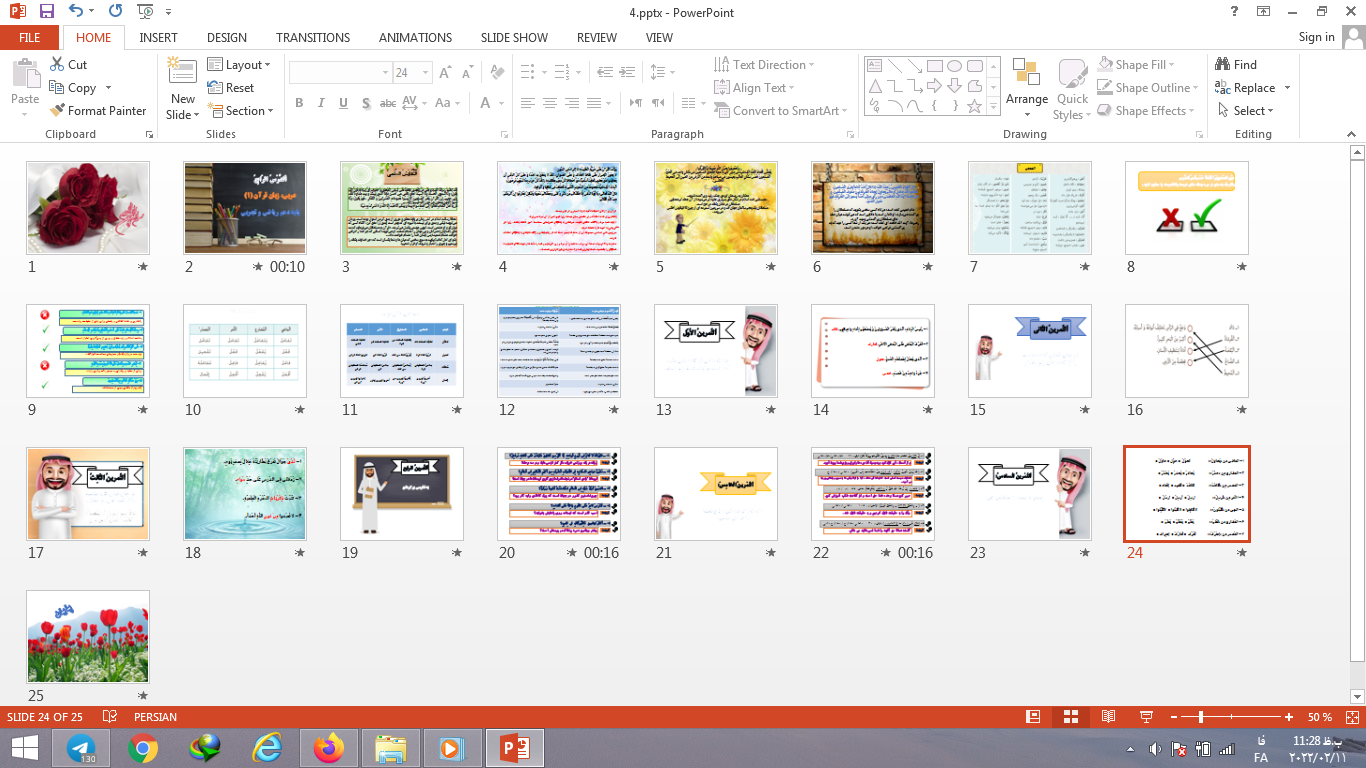This screenshot has width=1366, height=768.
Task: Click the Reset button in Slides group
Action: (x=231, y=88)
